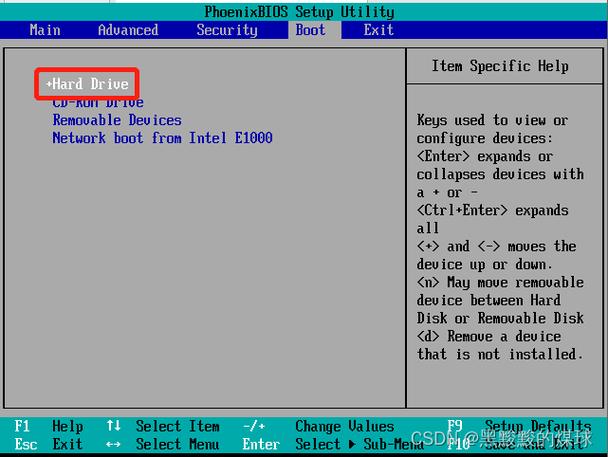Click 'Keys used to view or' help text
The width and height of the screenshot is (608, 457).
(x=492, y=121)
